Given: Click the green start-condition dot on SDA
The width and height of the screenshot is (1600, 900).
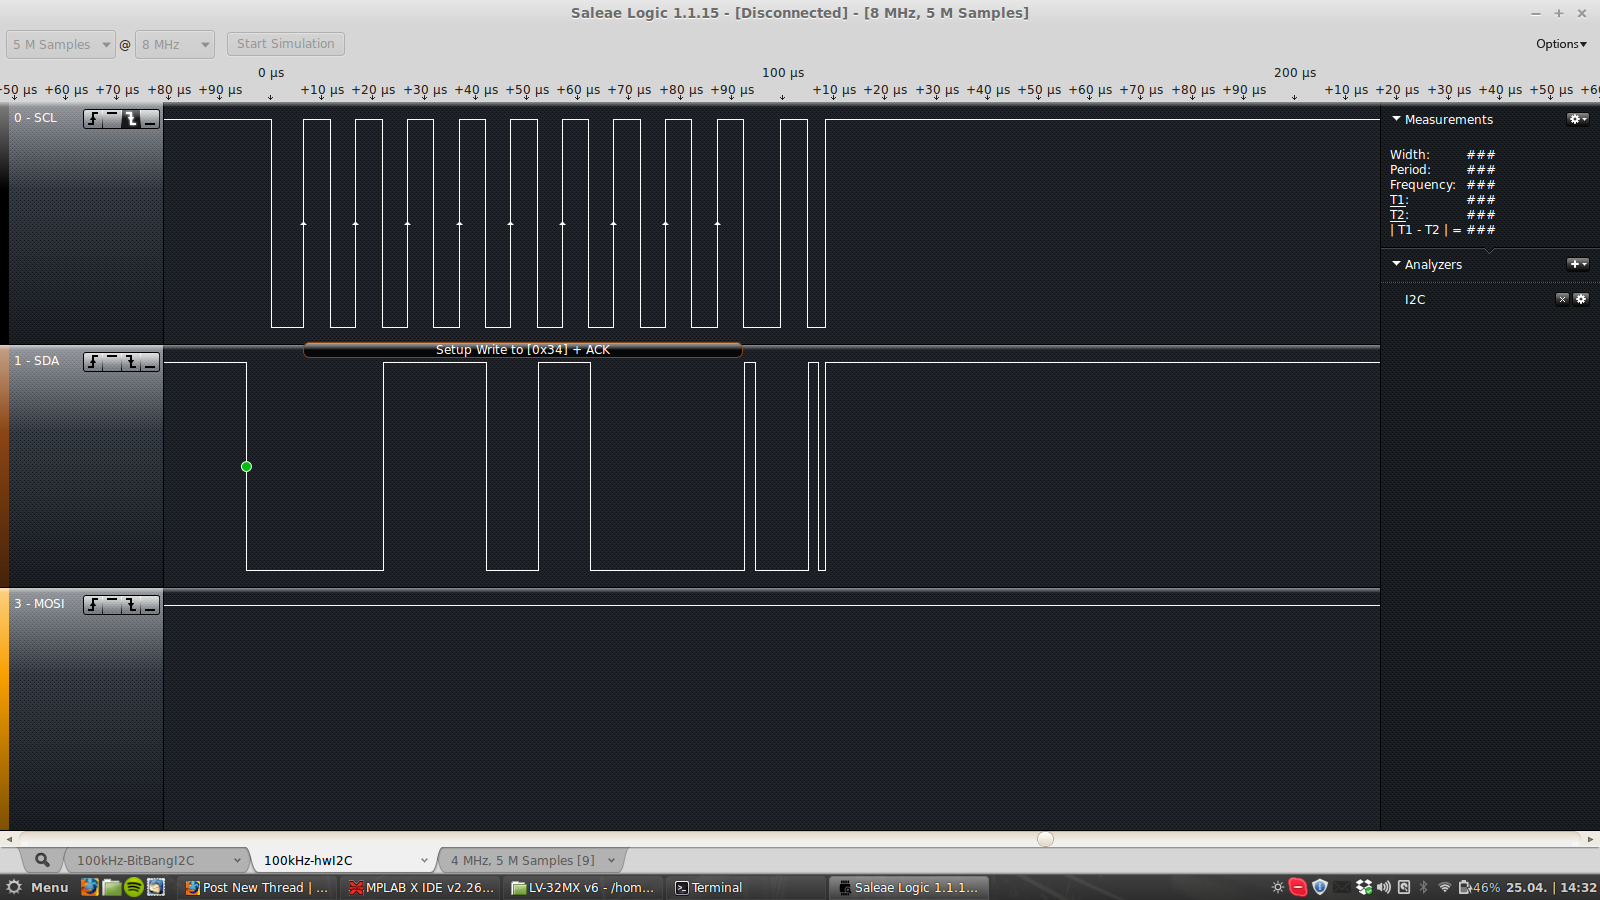Looking at the screenshot, I should pyautogui.click(x=246, y=467).
